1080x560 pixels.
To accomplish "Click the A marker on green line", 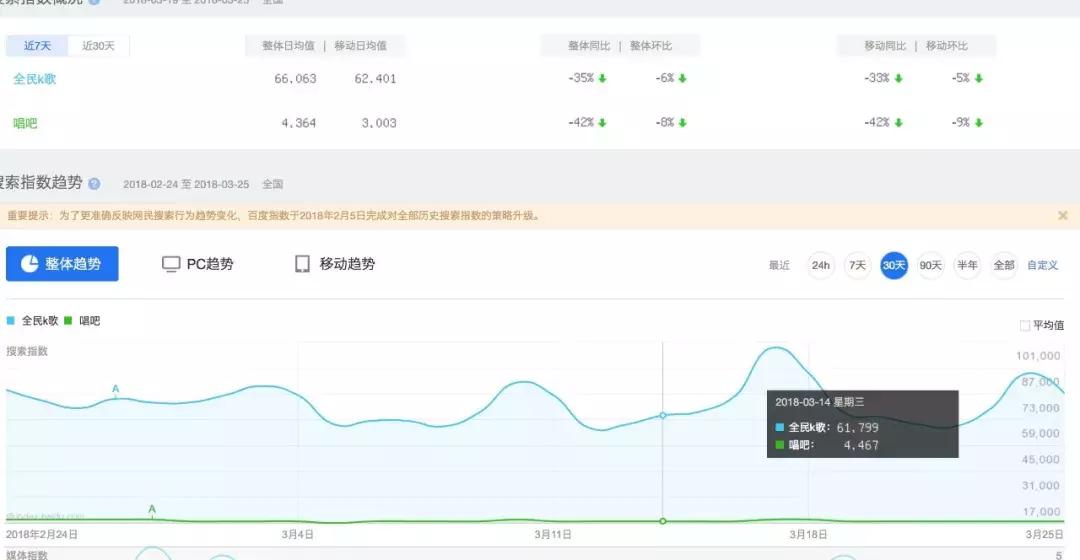I will (x=152, y=509).
